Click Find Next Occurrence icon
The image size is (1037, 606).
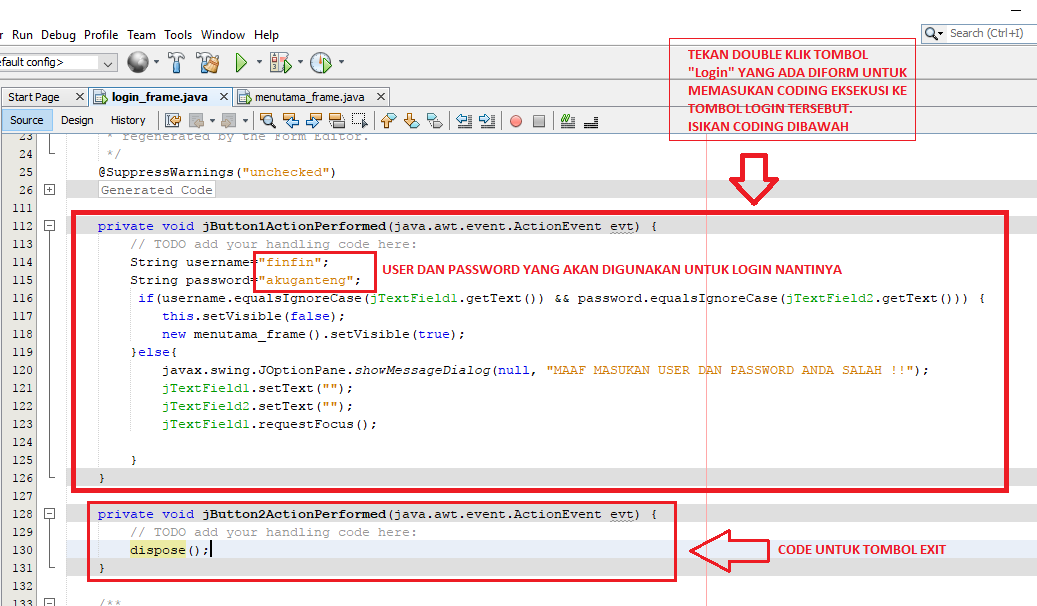[x=313, y=120]
